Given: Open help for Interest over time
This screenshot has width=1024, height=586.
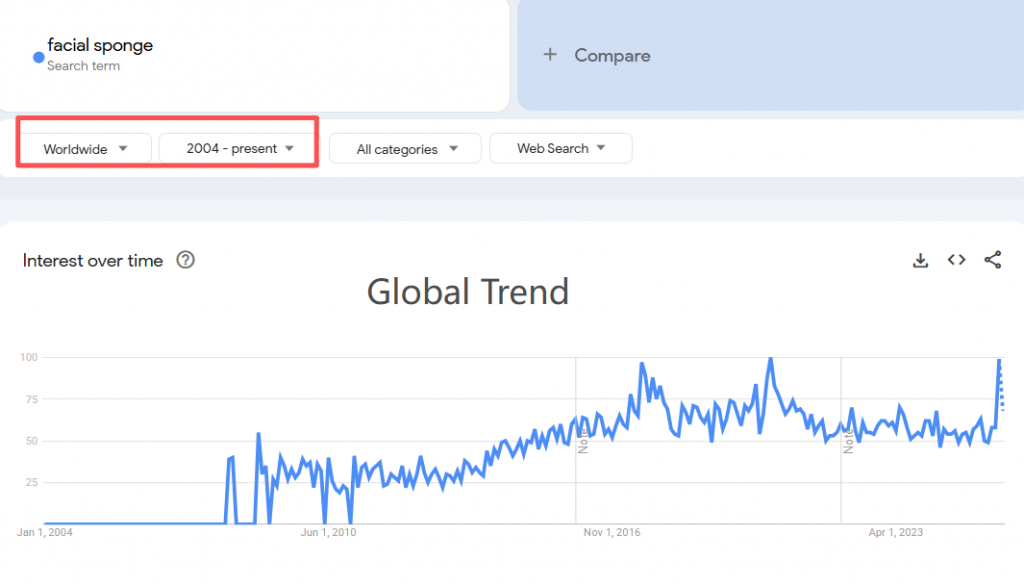Looking at the screenshot, I should pyautogui.click(x=185, y=260).
